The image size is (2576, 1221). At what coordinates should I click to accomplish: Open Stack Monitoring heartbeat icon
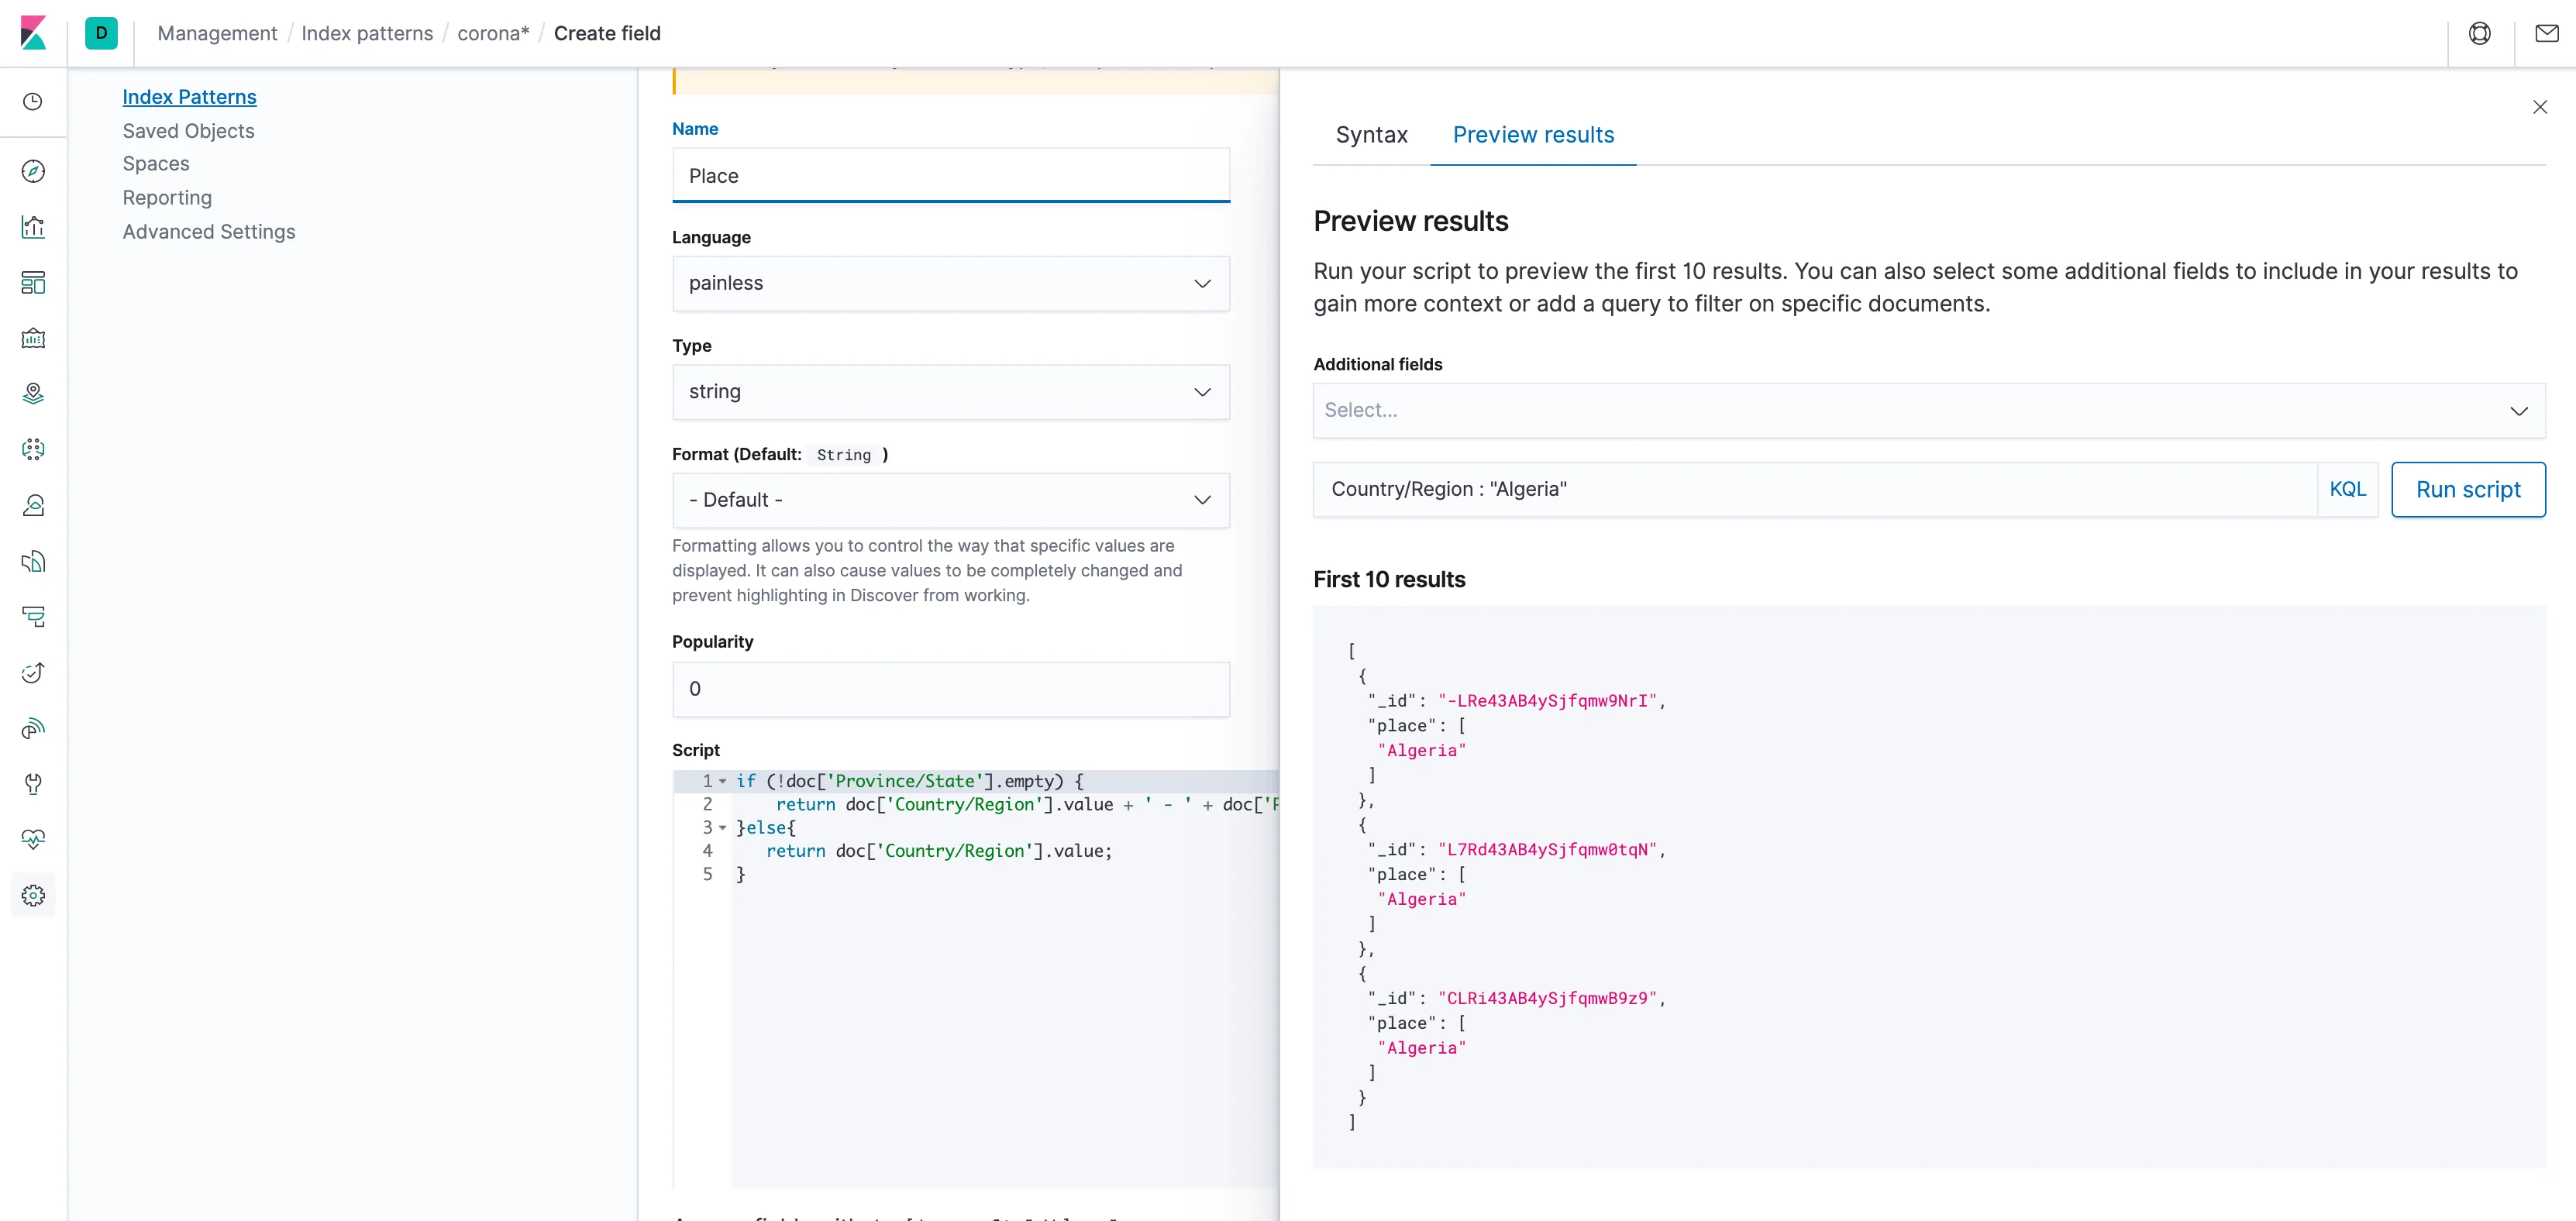pyautogui.click(x=33, y=839)
